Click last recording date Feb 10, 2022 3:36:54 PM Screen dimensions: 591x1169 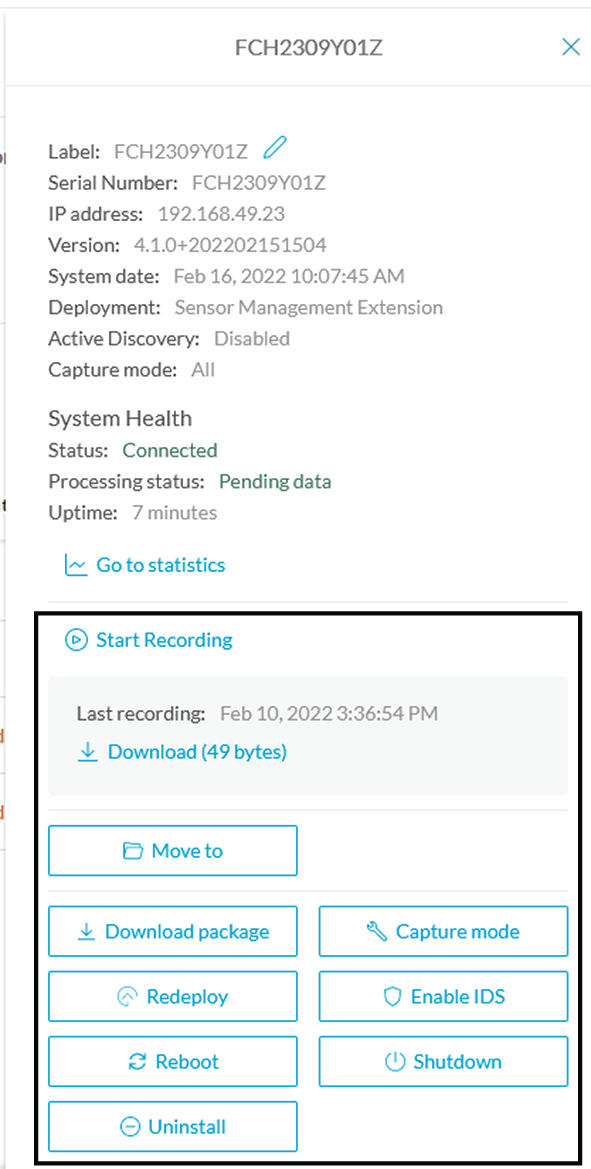[329, 713]
